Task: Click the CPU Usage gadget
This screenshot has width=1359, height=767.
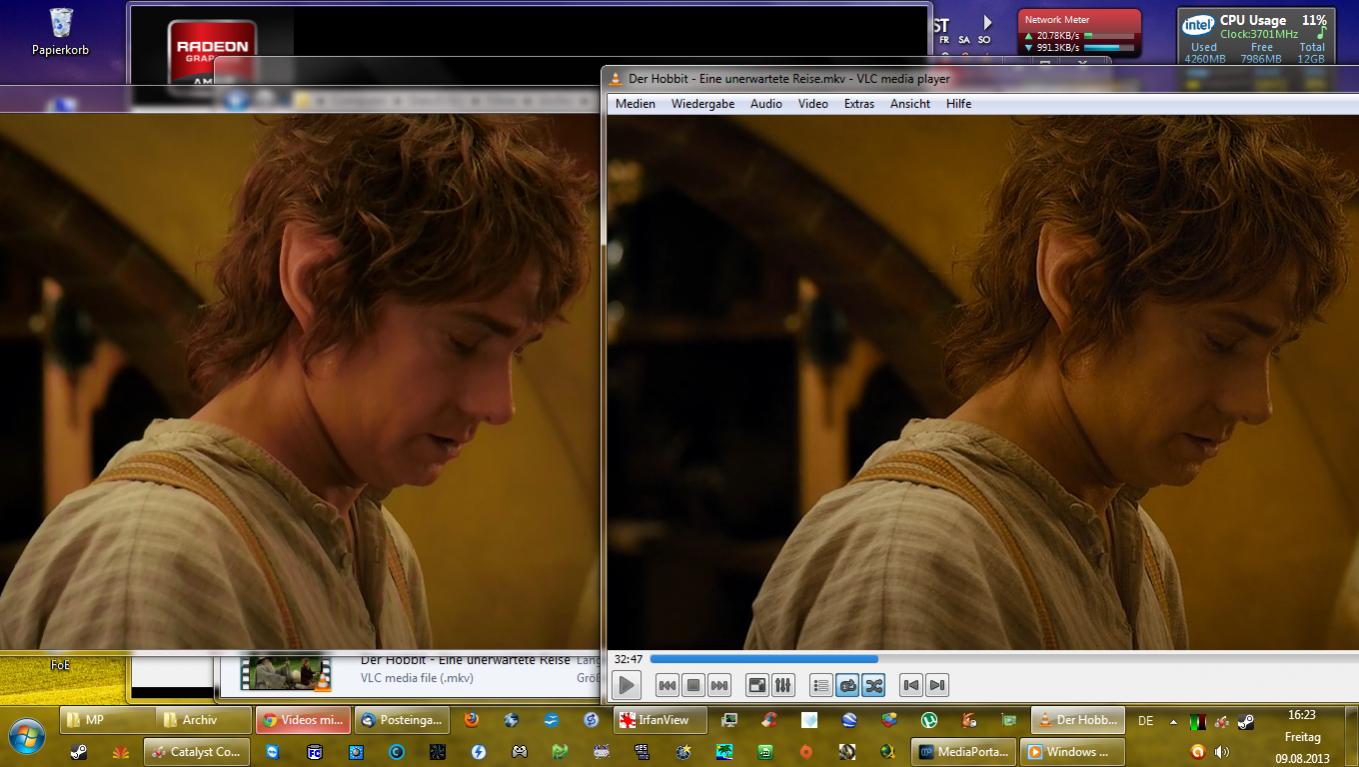Action: point(1256,38)
